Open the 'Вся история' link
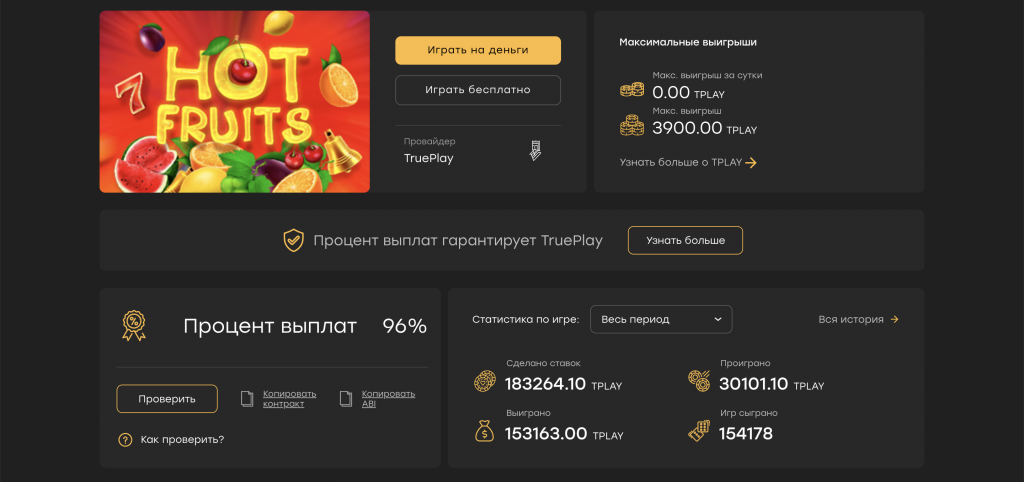This screenshot has height=482, width=1024. (858, 319)
